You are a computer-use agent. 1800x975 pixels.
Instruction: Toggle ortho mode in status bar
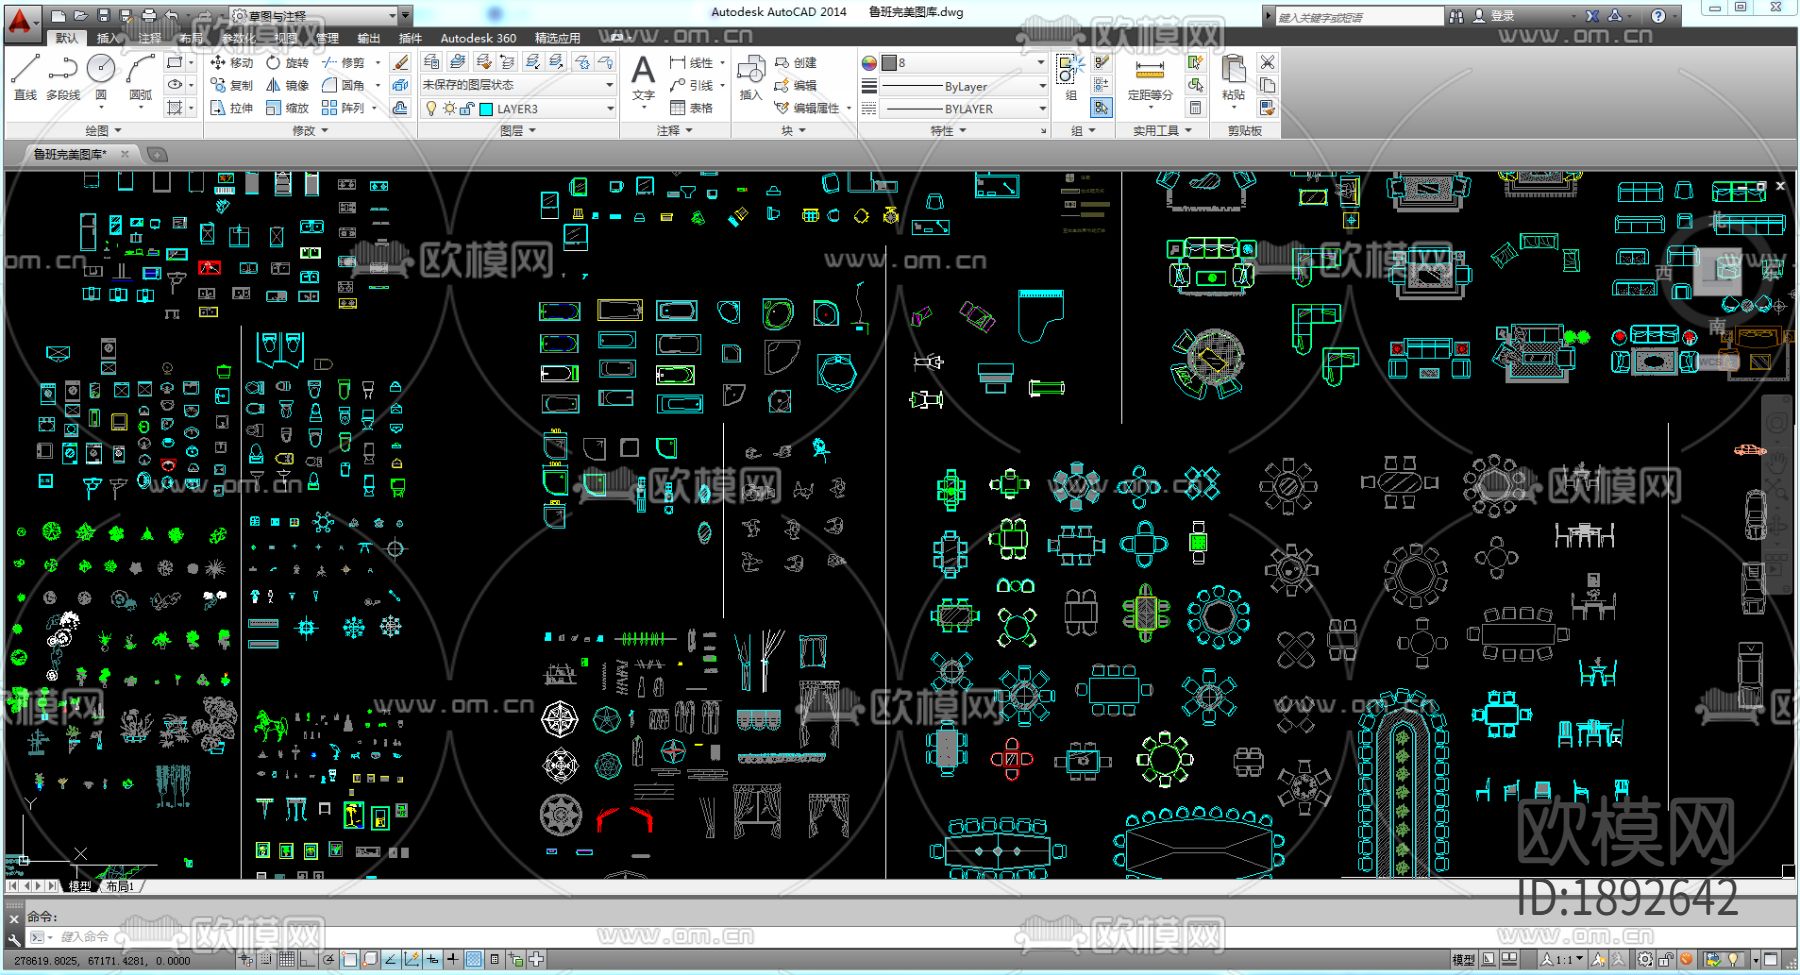click(307, 960)
